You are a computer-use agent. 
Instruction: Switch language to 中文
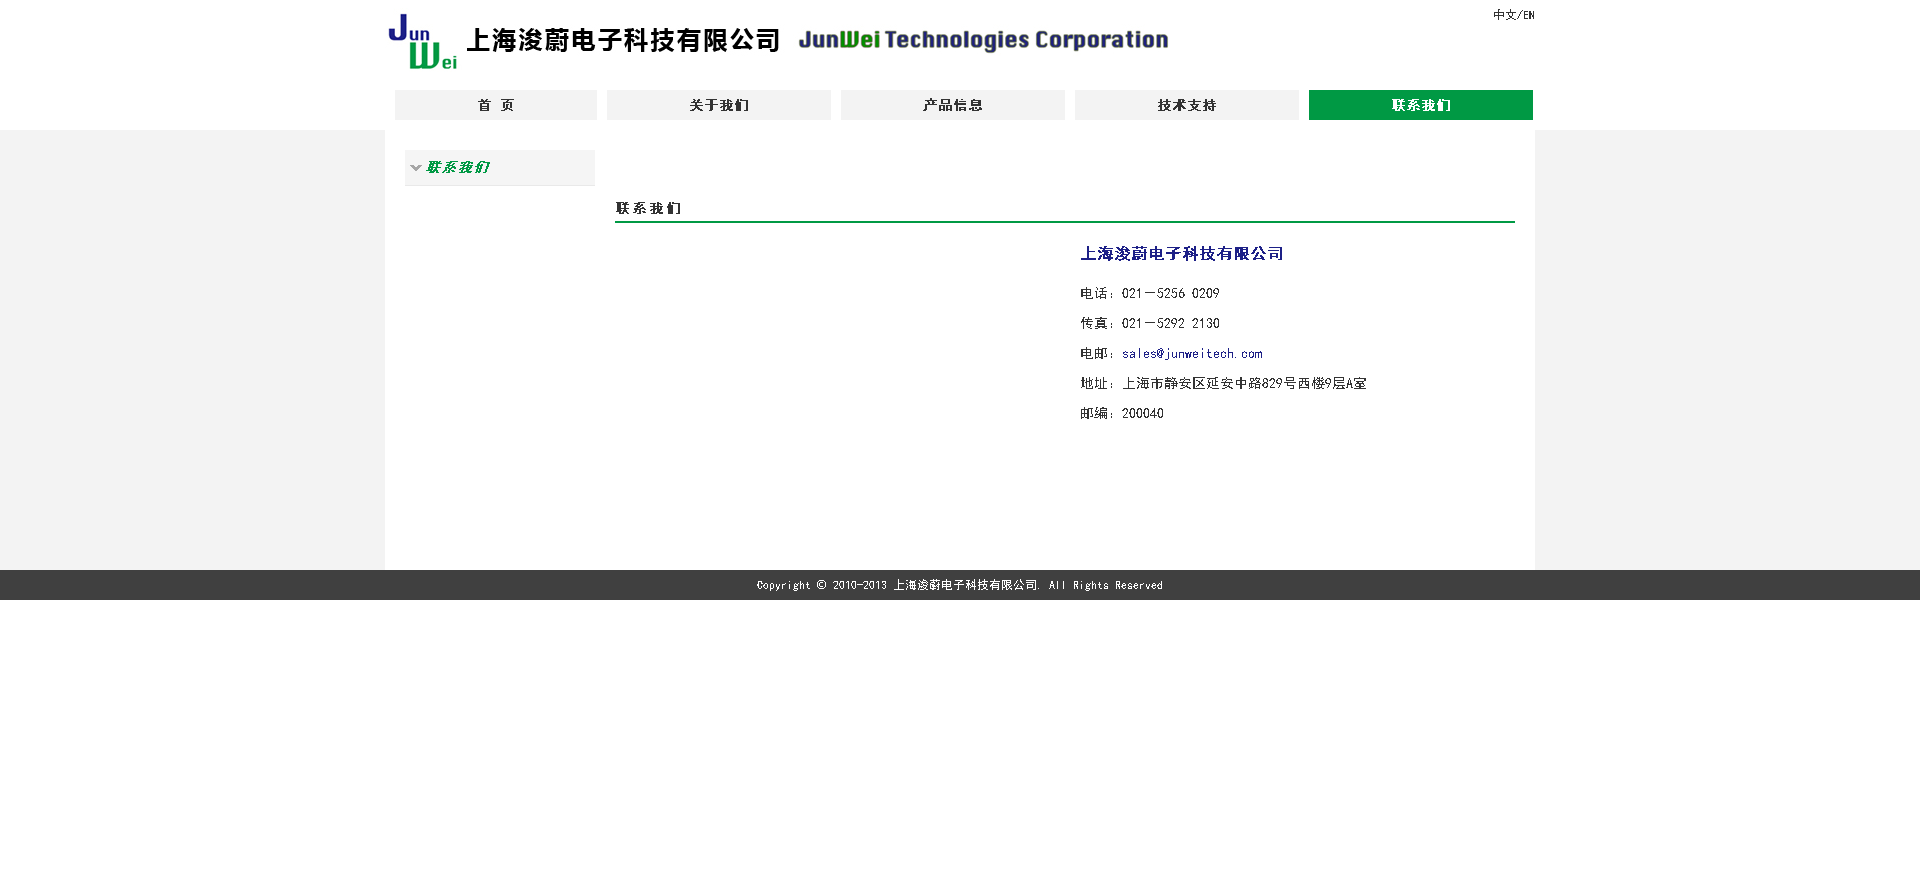point(1503,15)
